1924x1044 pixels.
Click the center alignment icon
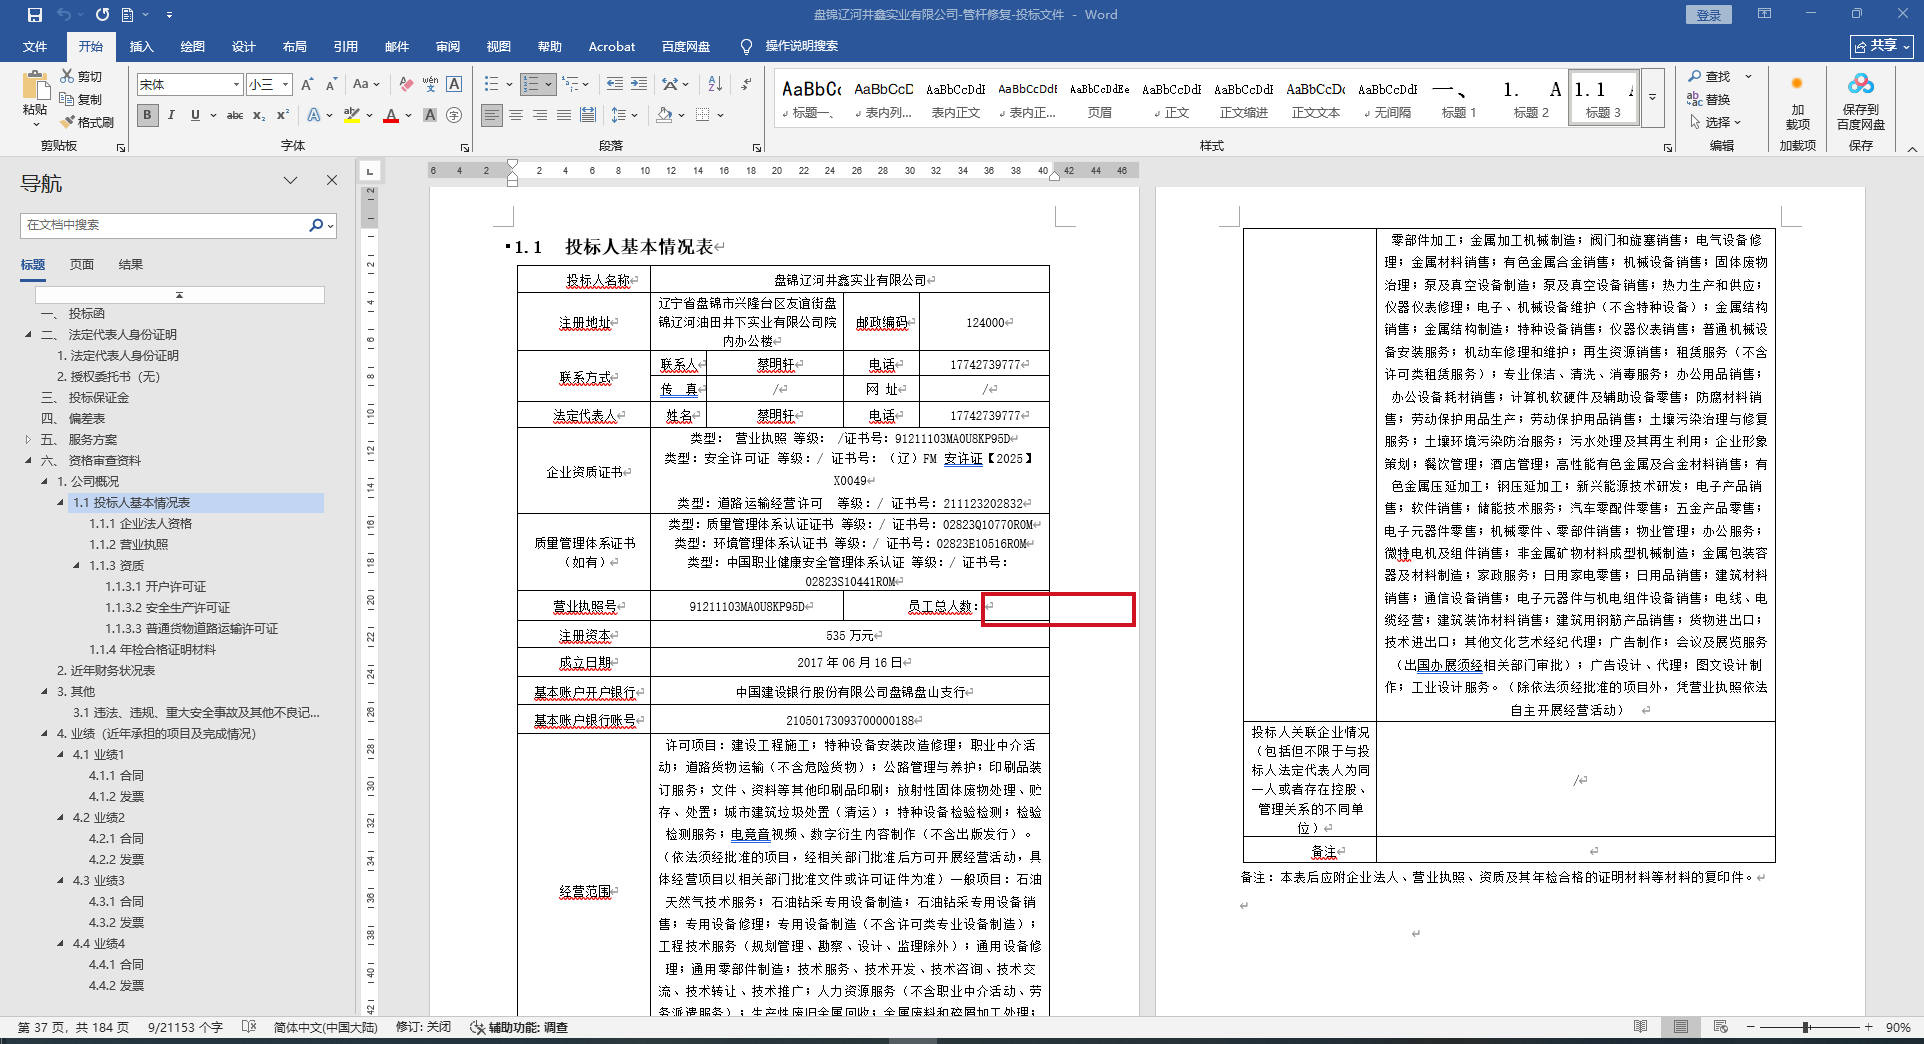tap(516, 115)
